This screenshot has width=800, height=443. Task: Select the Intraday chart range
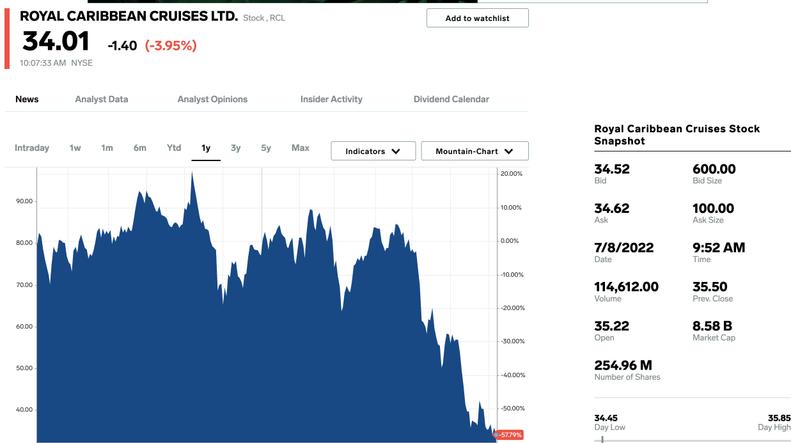coord(32,148)
